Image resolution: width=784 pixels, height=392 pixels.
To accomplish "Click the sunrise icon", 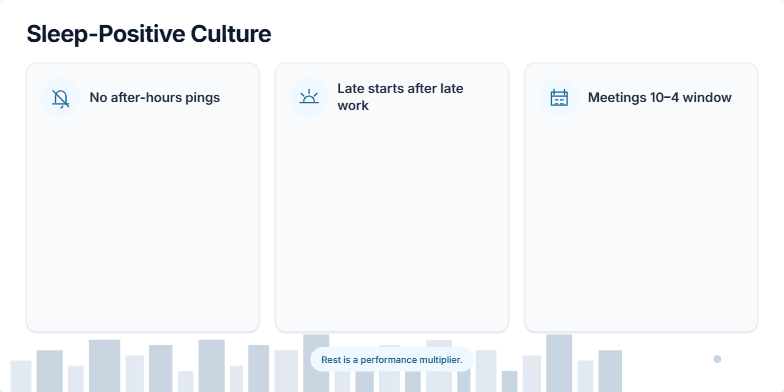I will pyautogui.click(x=309, y=96).
